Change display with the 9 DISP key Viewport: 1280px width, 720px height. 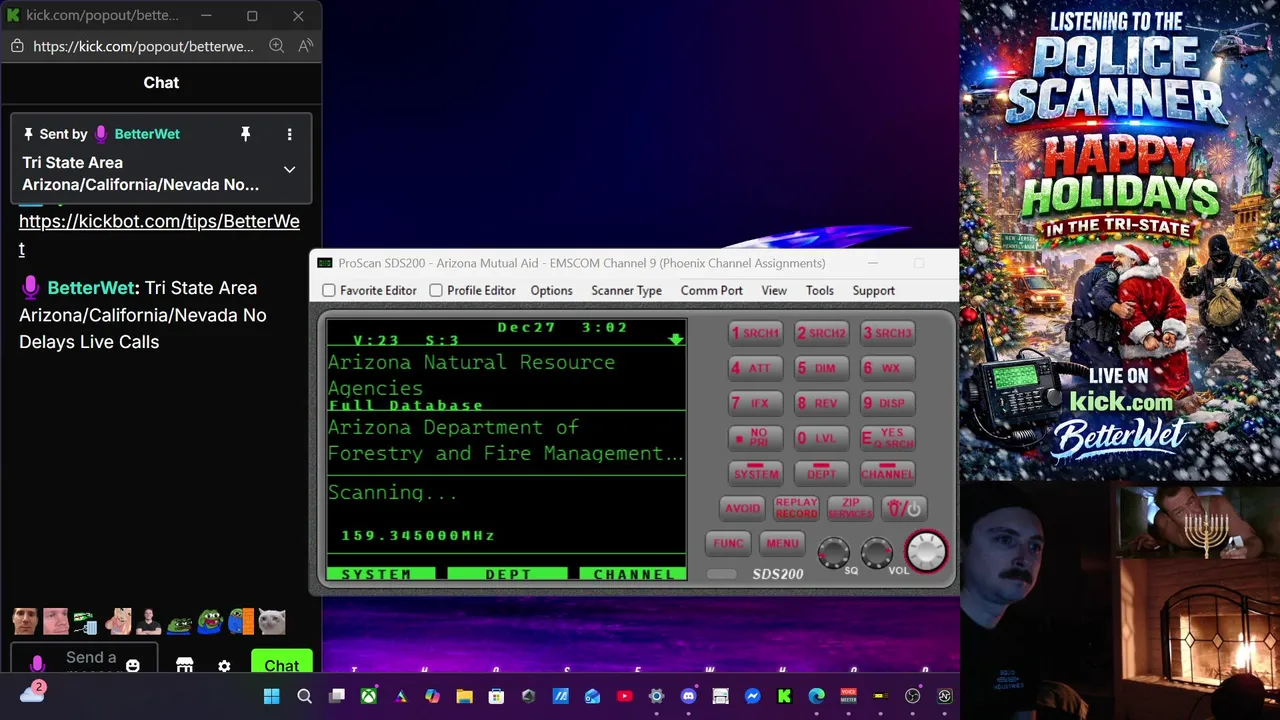point(887,403)
